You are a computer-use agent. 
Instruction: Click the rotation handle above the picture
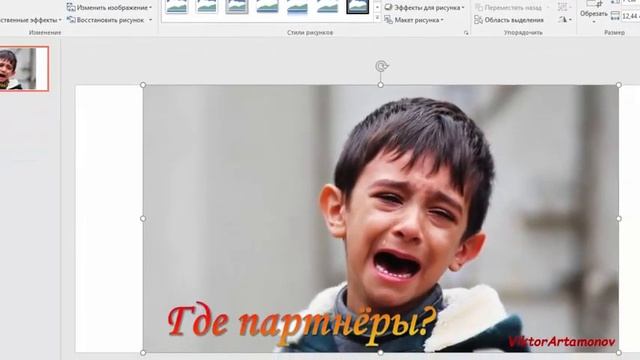[381, 66]
